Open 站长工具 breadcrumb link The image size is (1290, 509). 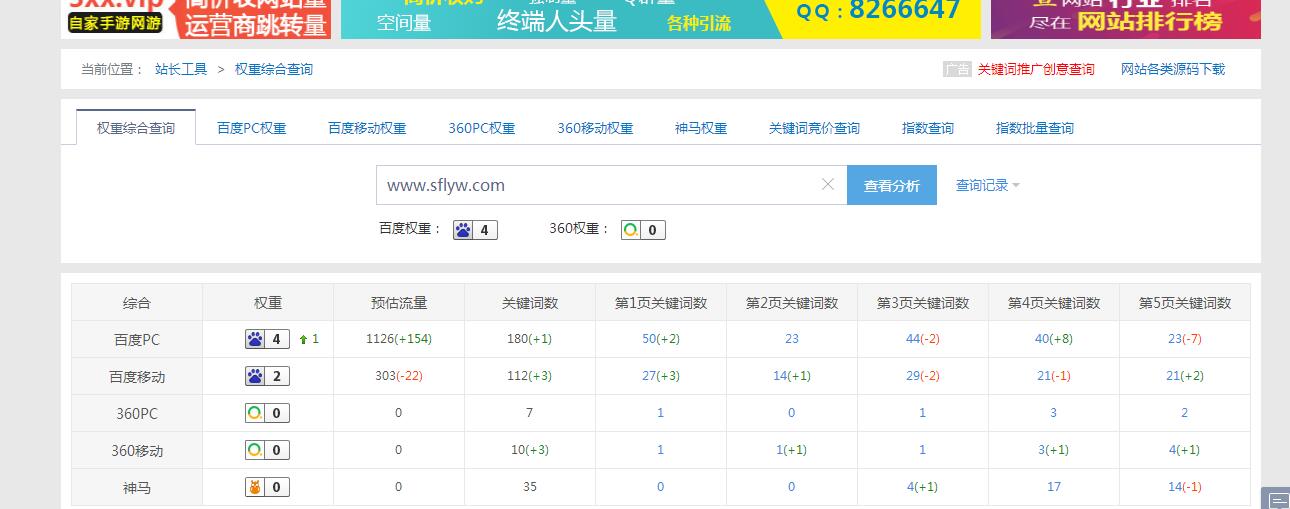(x=181, y=69)
